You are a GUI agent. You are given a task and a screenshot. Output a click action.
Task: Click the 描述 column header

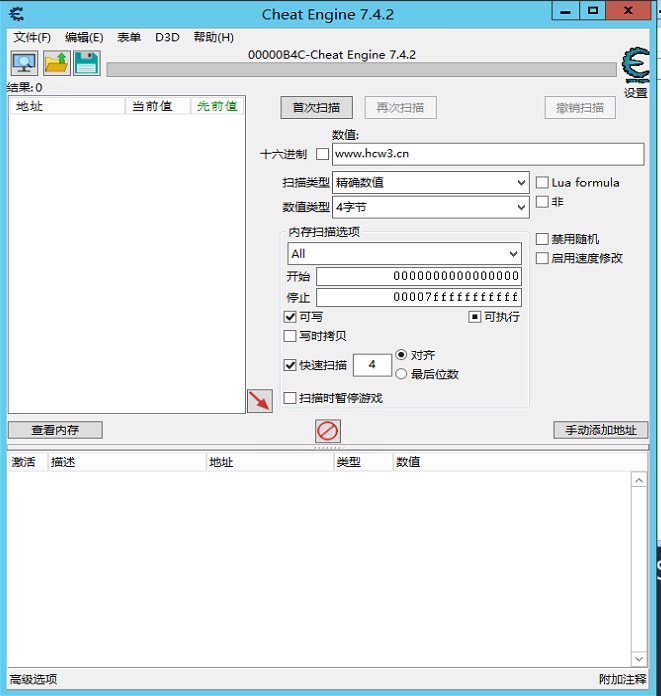(x=127, y=462)
